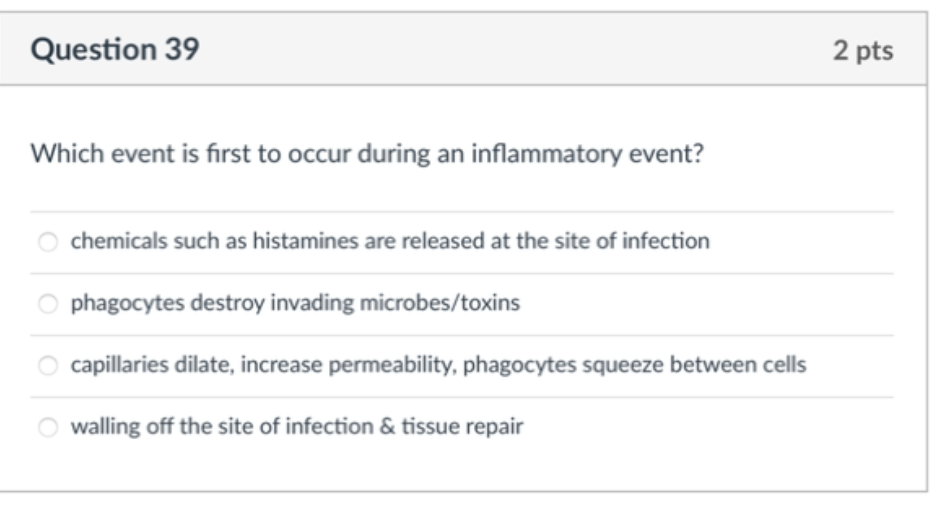
Task: Pick the walling off site radio button
Action: coord(47,427)
